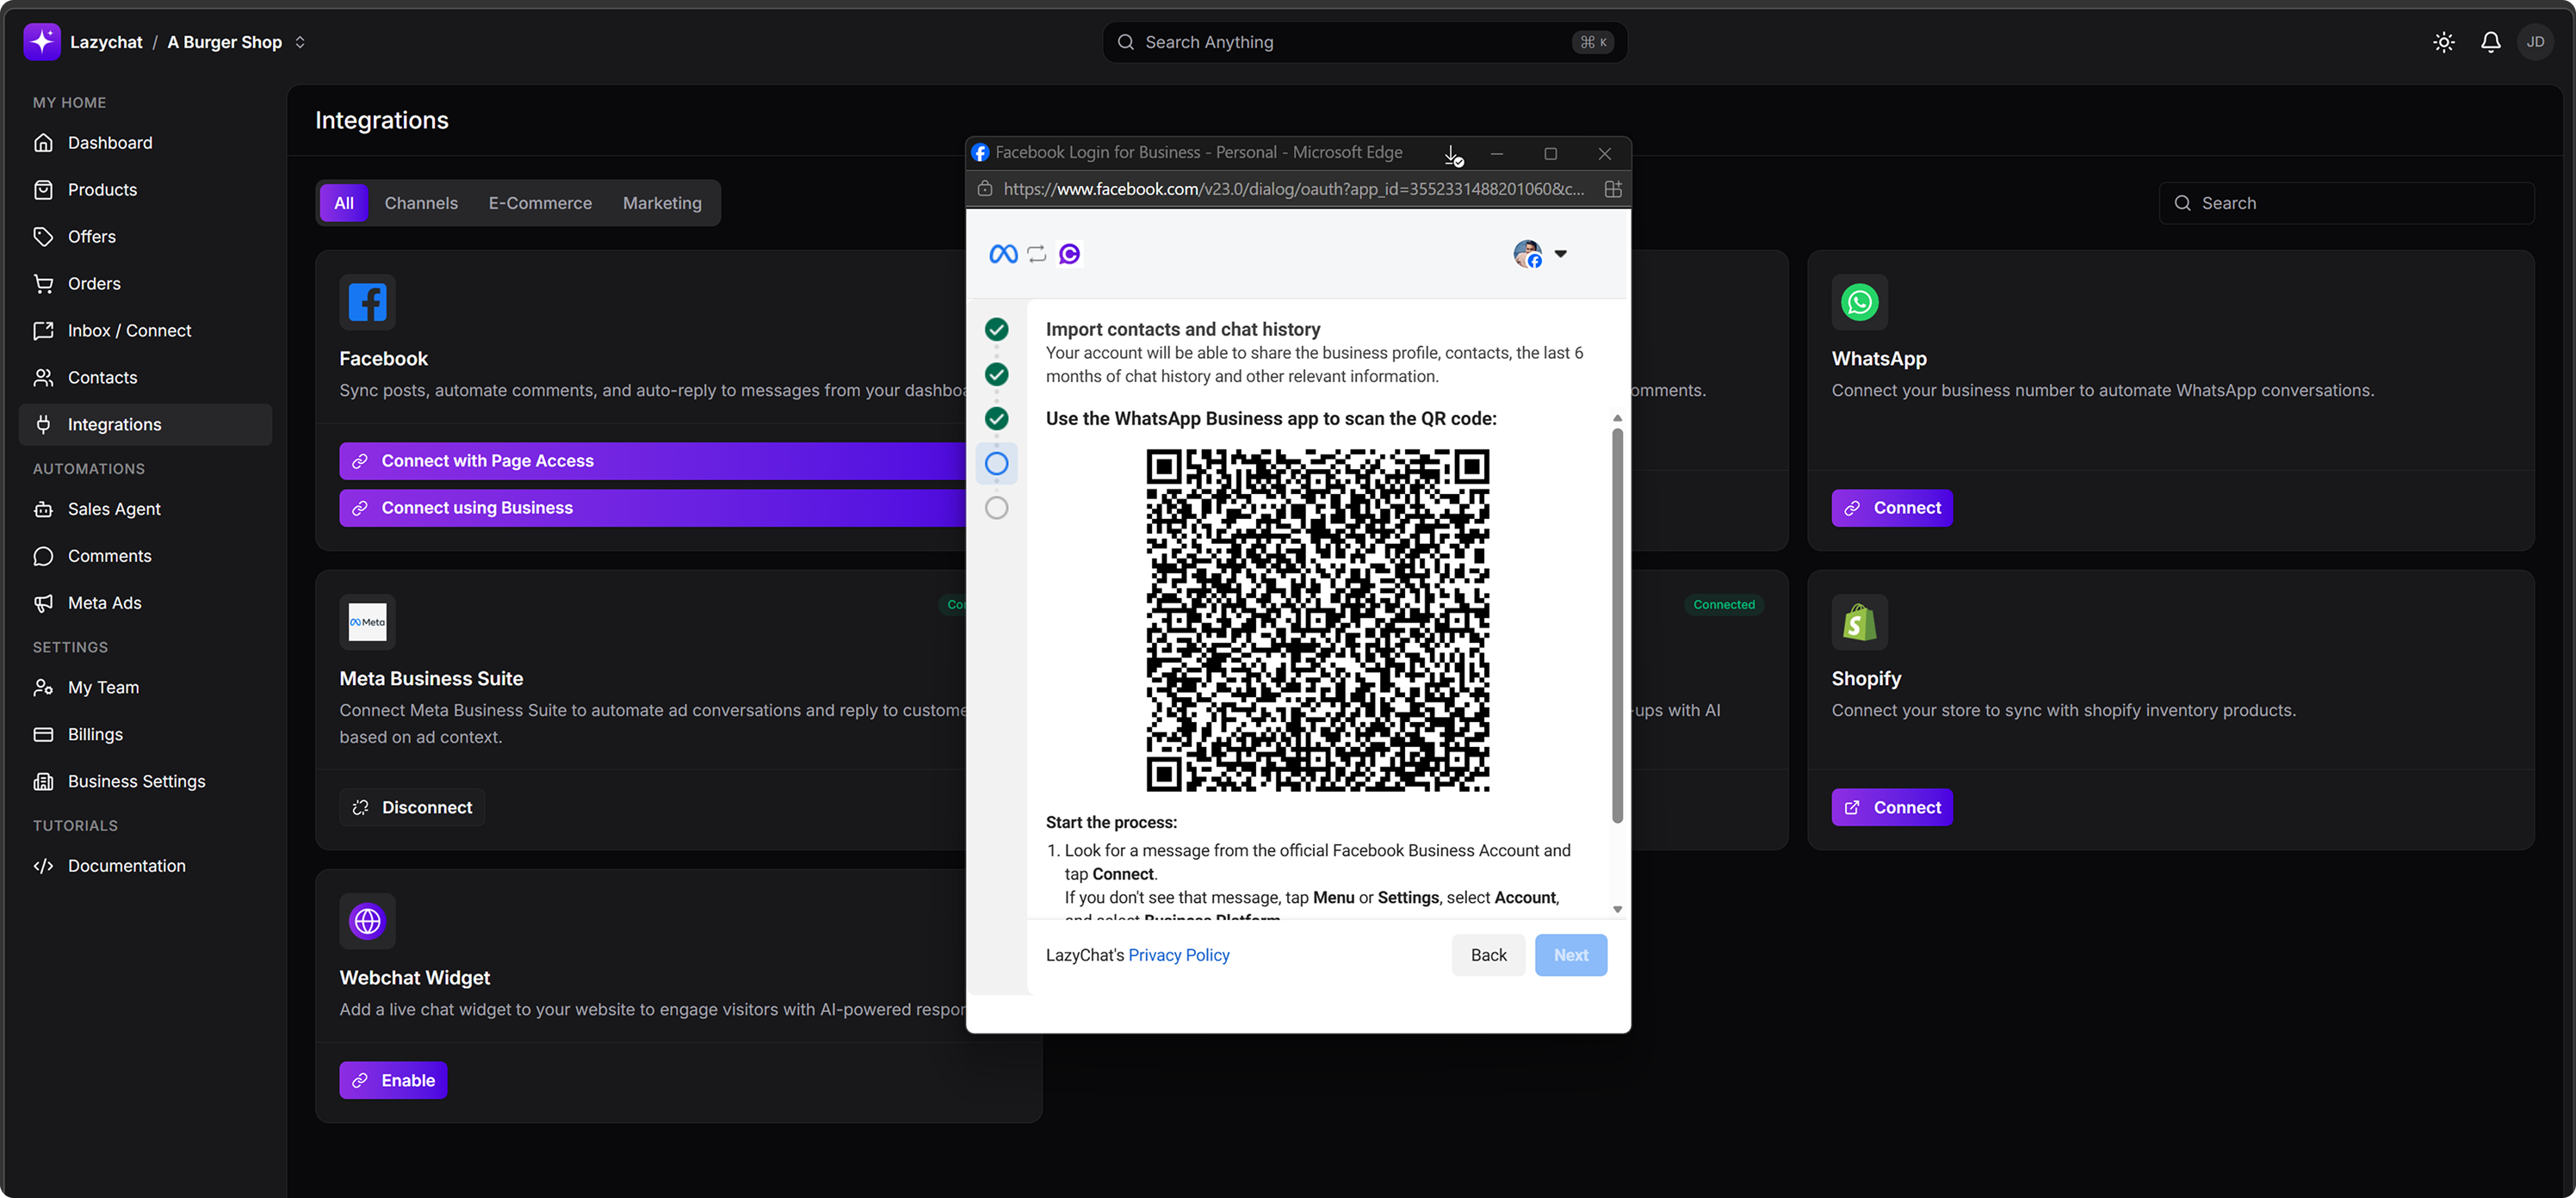Expand the A Burger Shop workspace switcher
Viewport: 2576px width, 1198px height.
click(299, 42)
